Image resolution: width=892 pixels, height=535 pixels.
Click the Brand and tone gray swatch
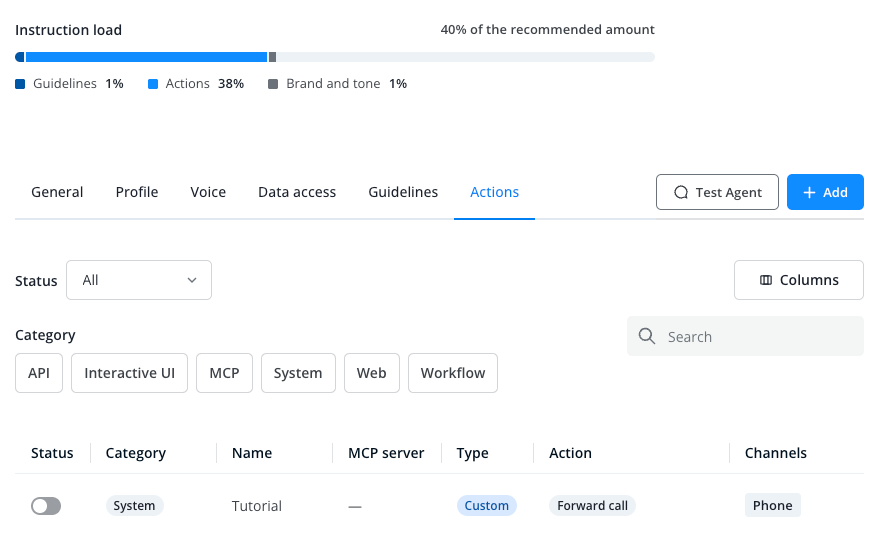(273, 84)
